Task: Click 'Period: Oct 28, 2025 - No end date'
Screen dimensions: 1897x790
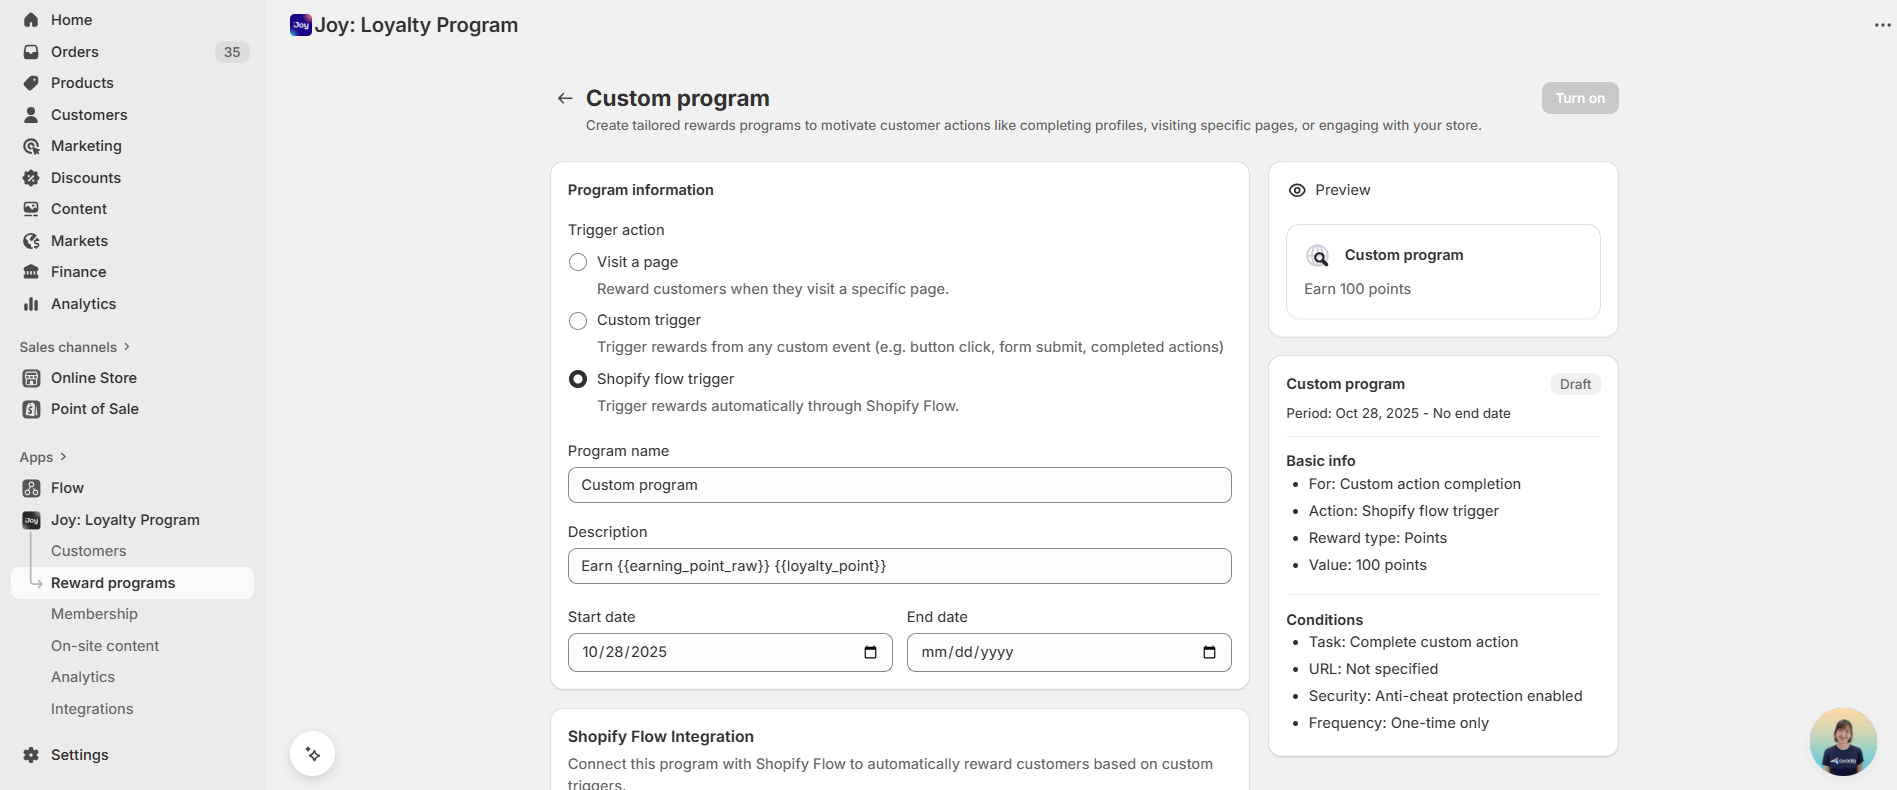Action: (x=1398, y=413)
